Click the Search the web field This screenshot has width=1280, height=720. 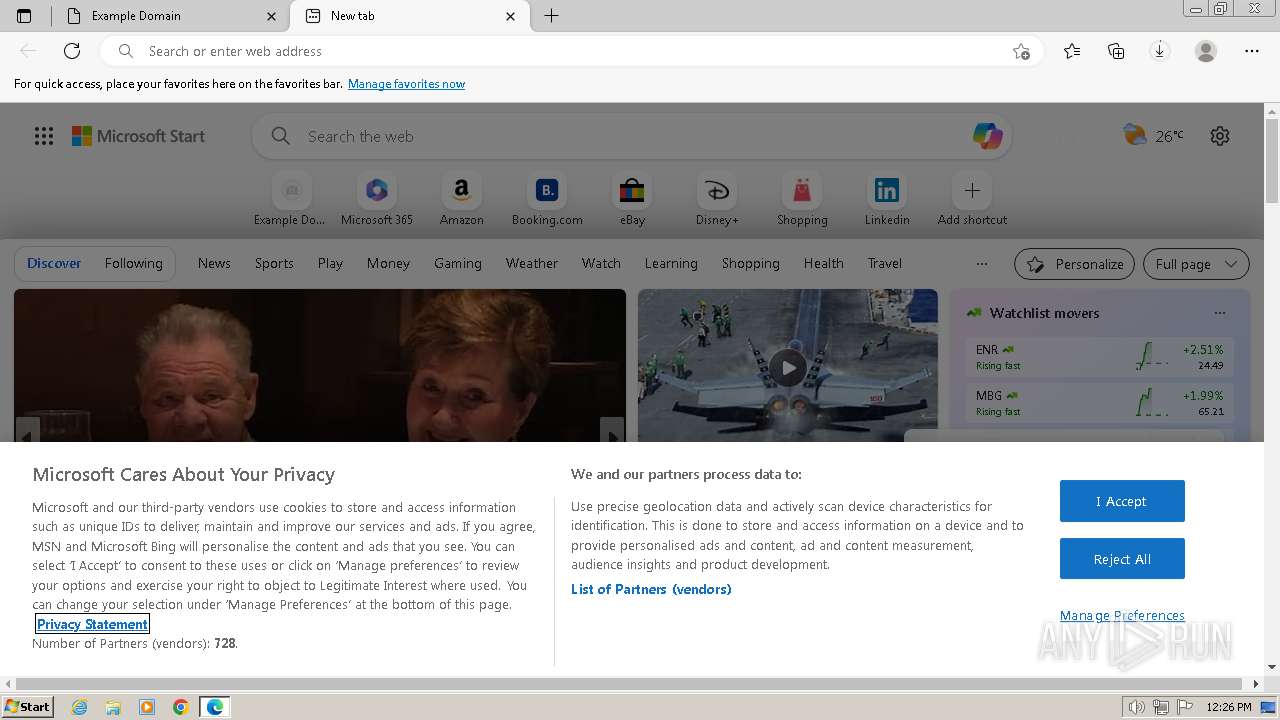(632, 136)
